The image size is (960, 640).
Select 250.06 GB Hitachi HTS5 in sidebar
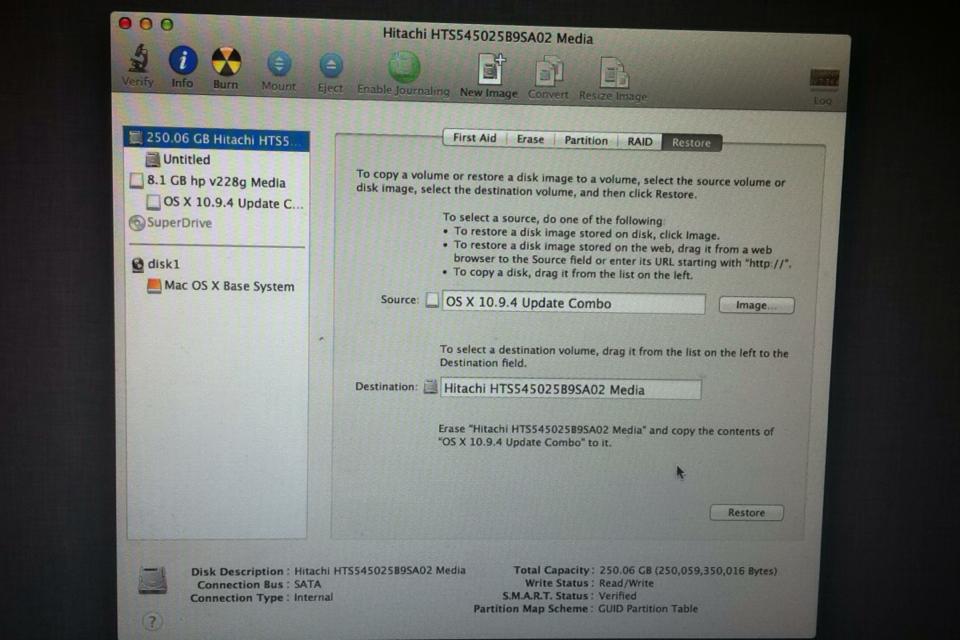point(217,139)
